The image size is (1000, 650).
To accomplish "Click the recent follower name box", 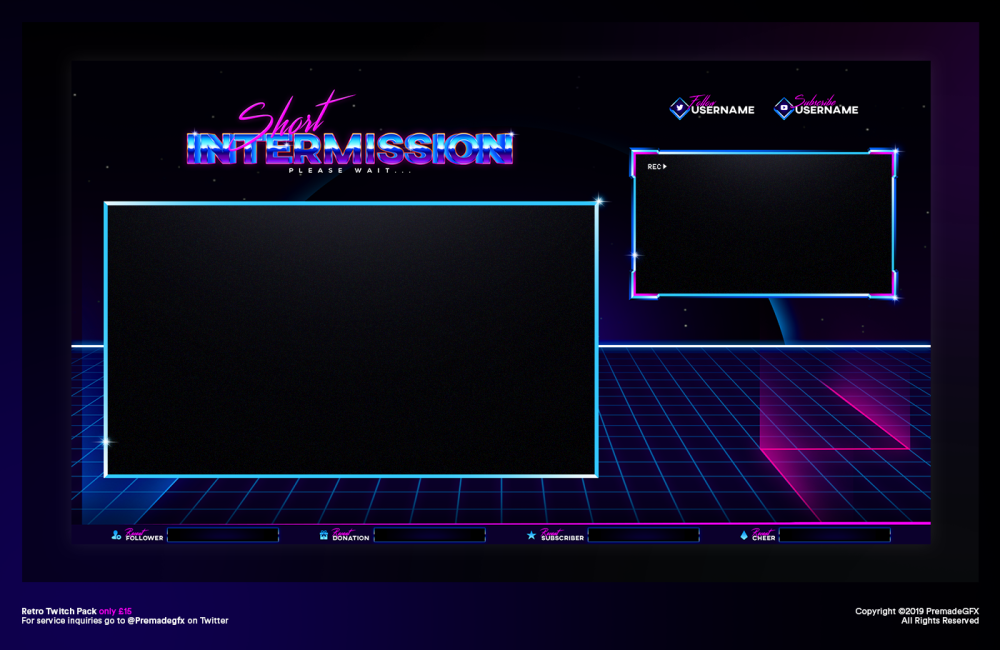I will pyautogui.click(x=222, y=536).
